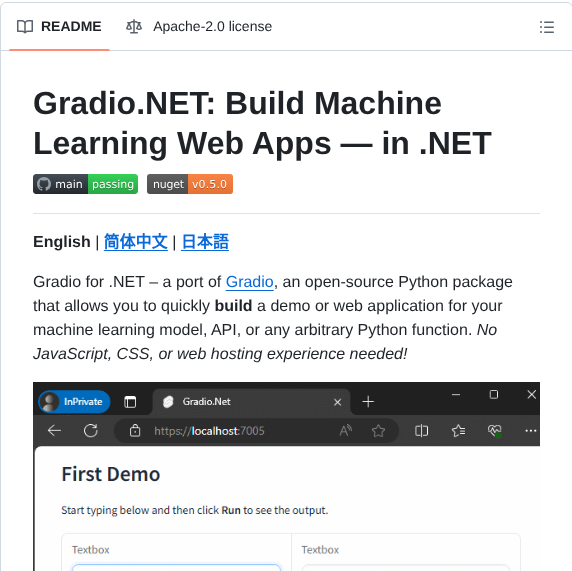Follow the Gradio hyperlink in the description
This screenshot has width=572, height=571.
[x=250, y=282]
